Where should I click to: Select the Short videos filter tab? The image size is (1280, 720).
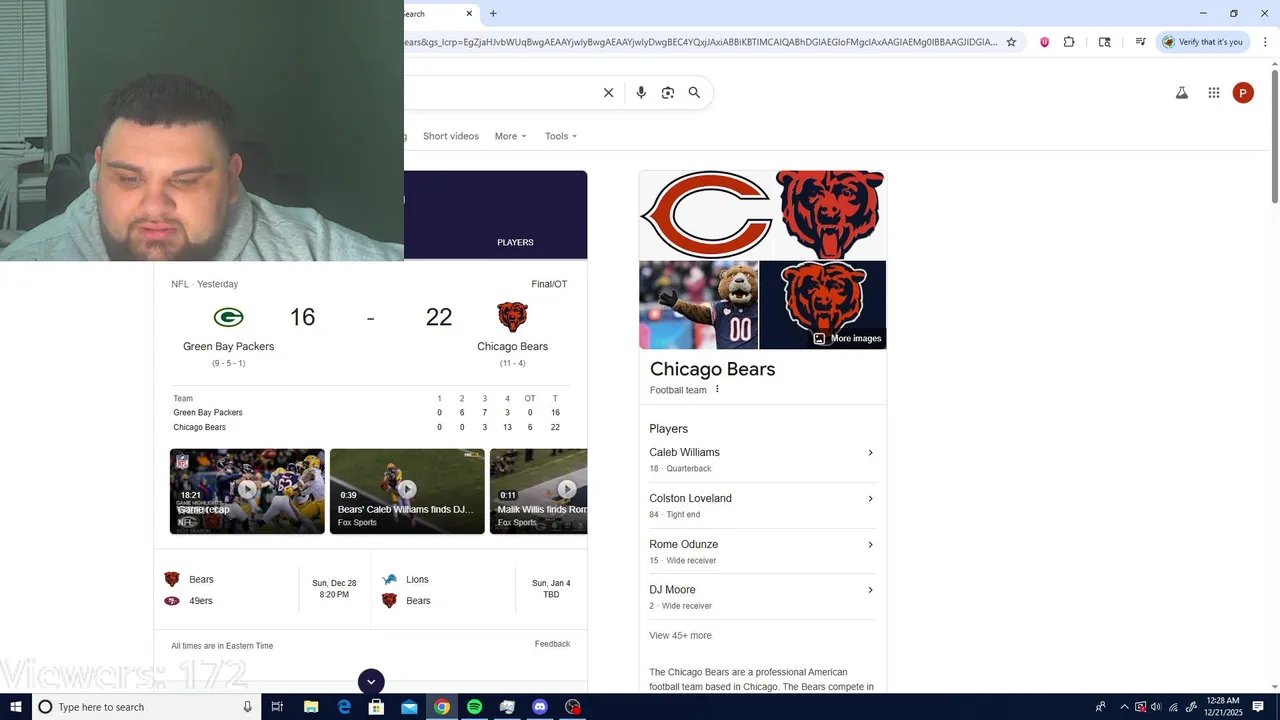451,136
